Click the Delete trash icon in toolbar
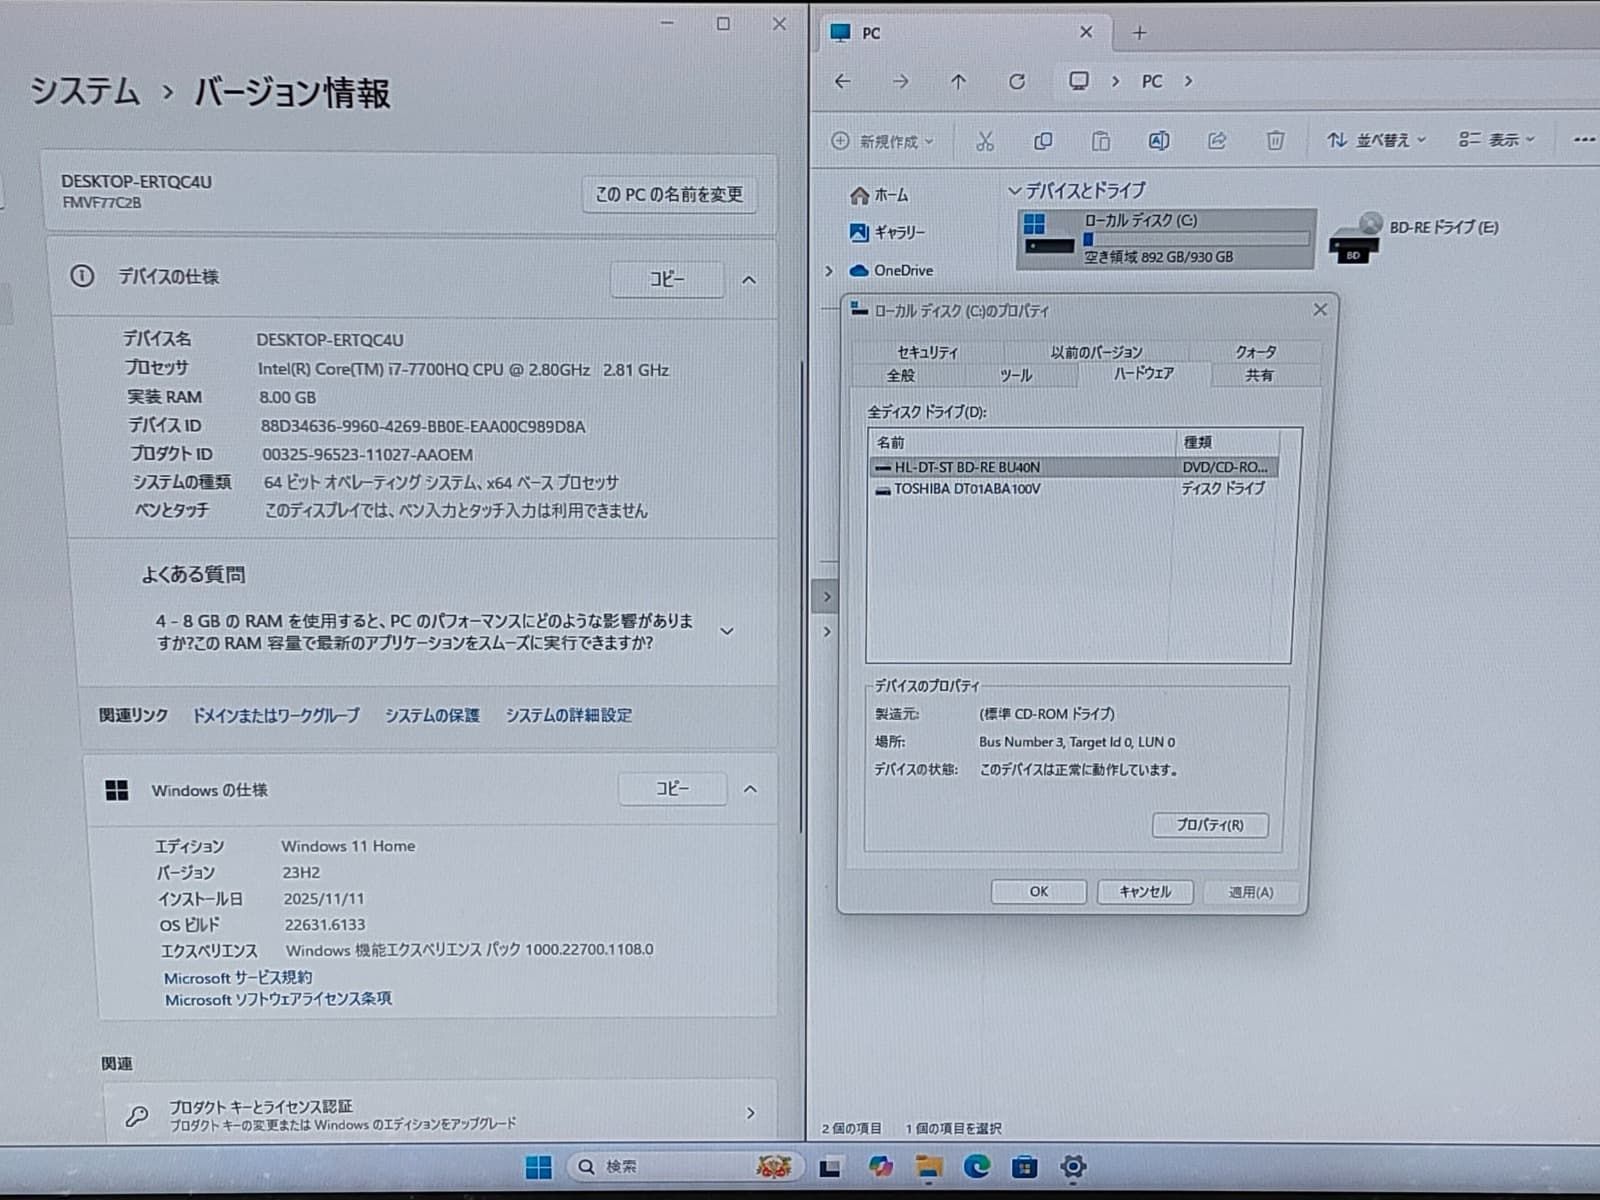1600x1200 pixels. [x=1275, y=141]
